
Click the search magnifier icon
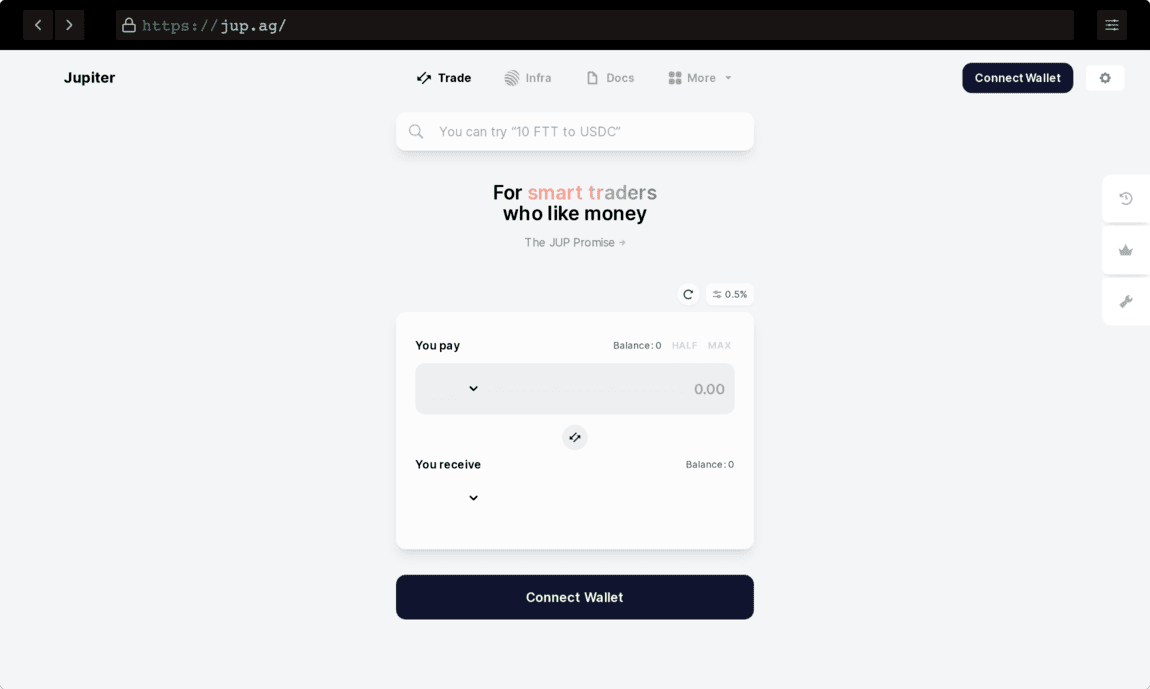[416, 131]
